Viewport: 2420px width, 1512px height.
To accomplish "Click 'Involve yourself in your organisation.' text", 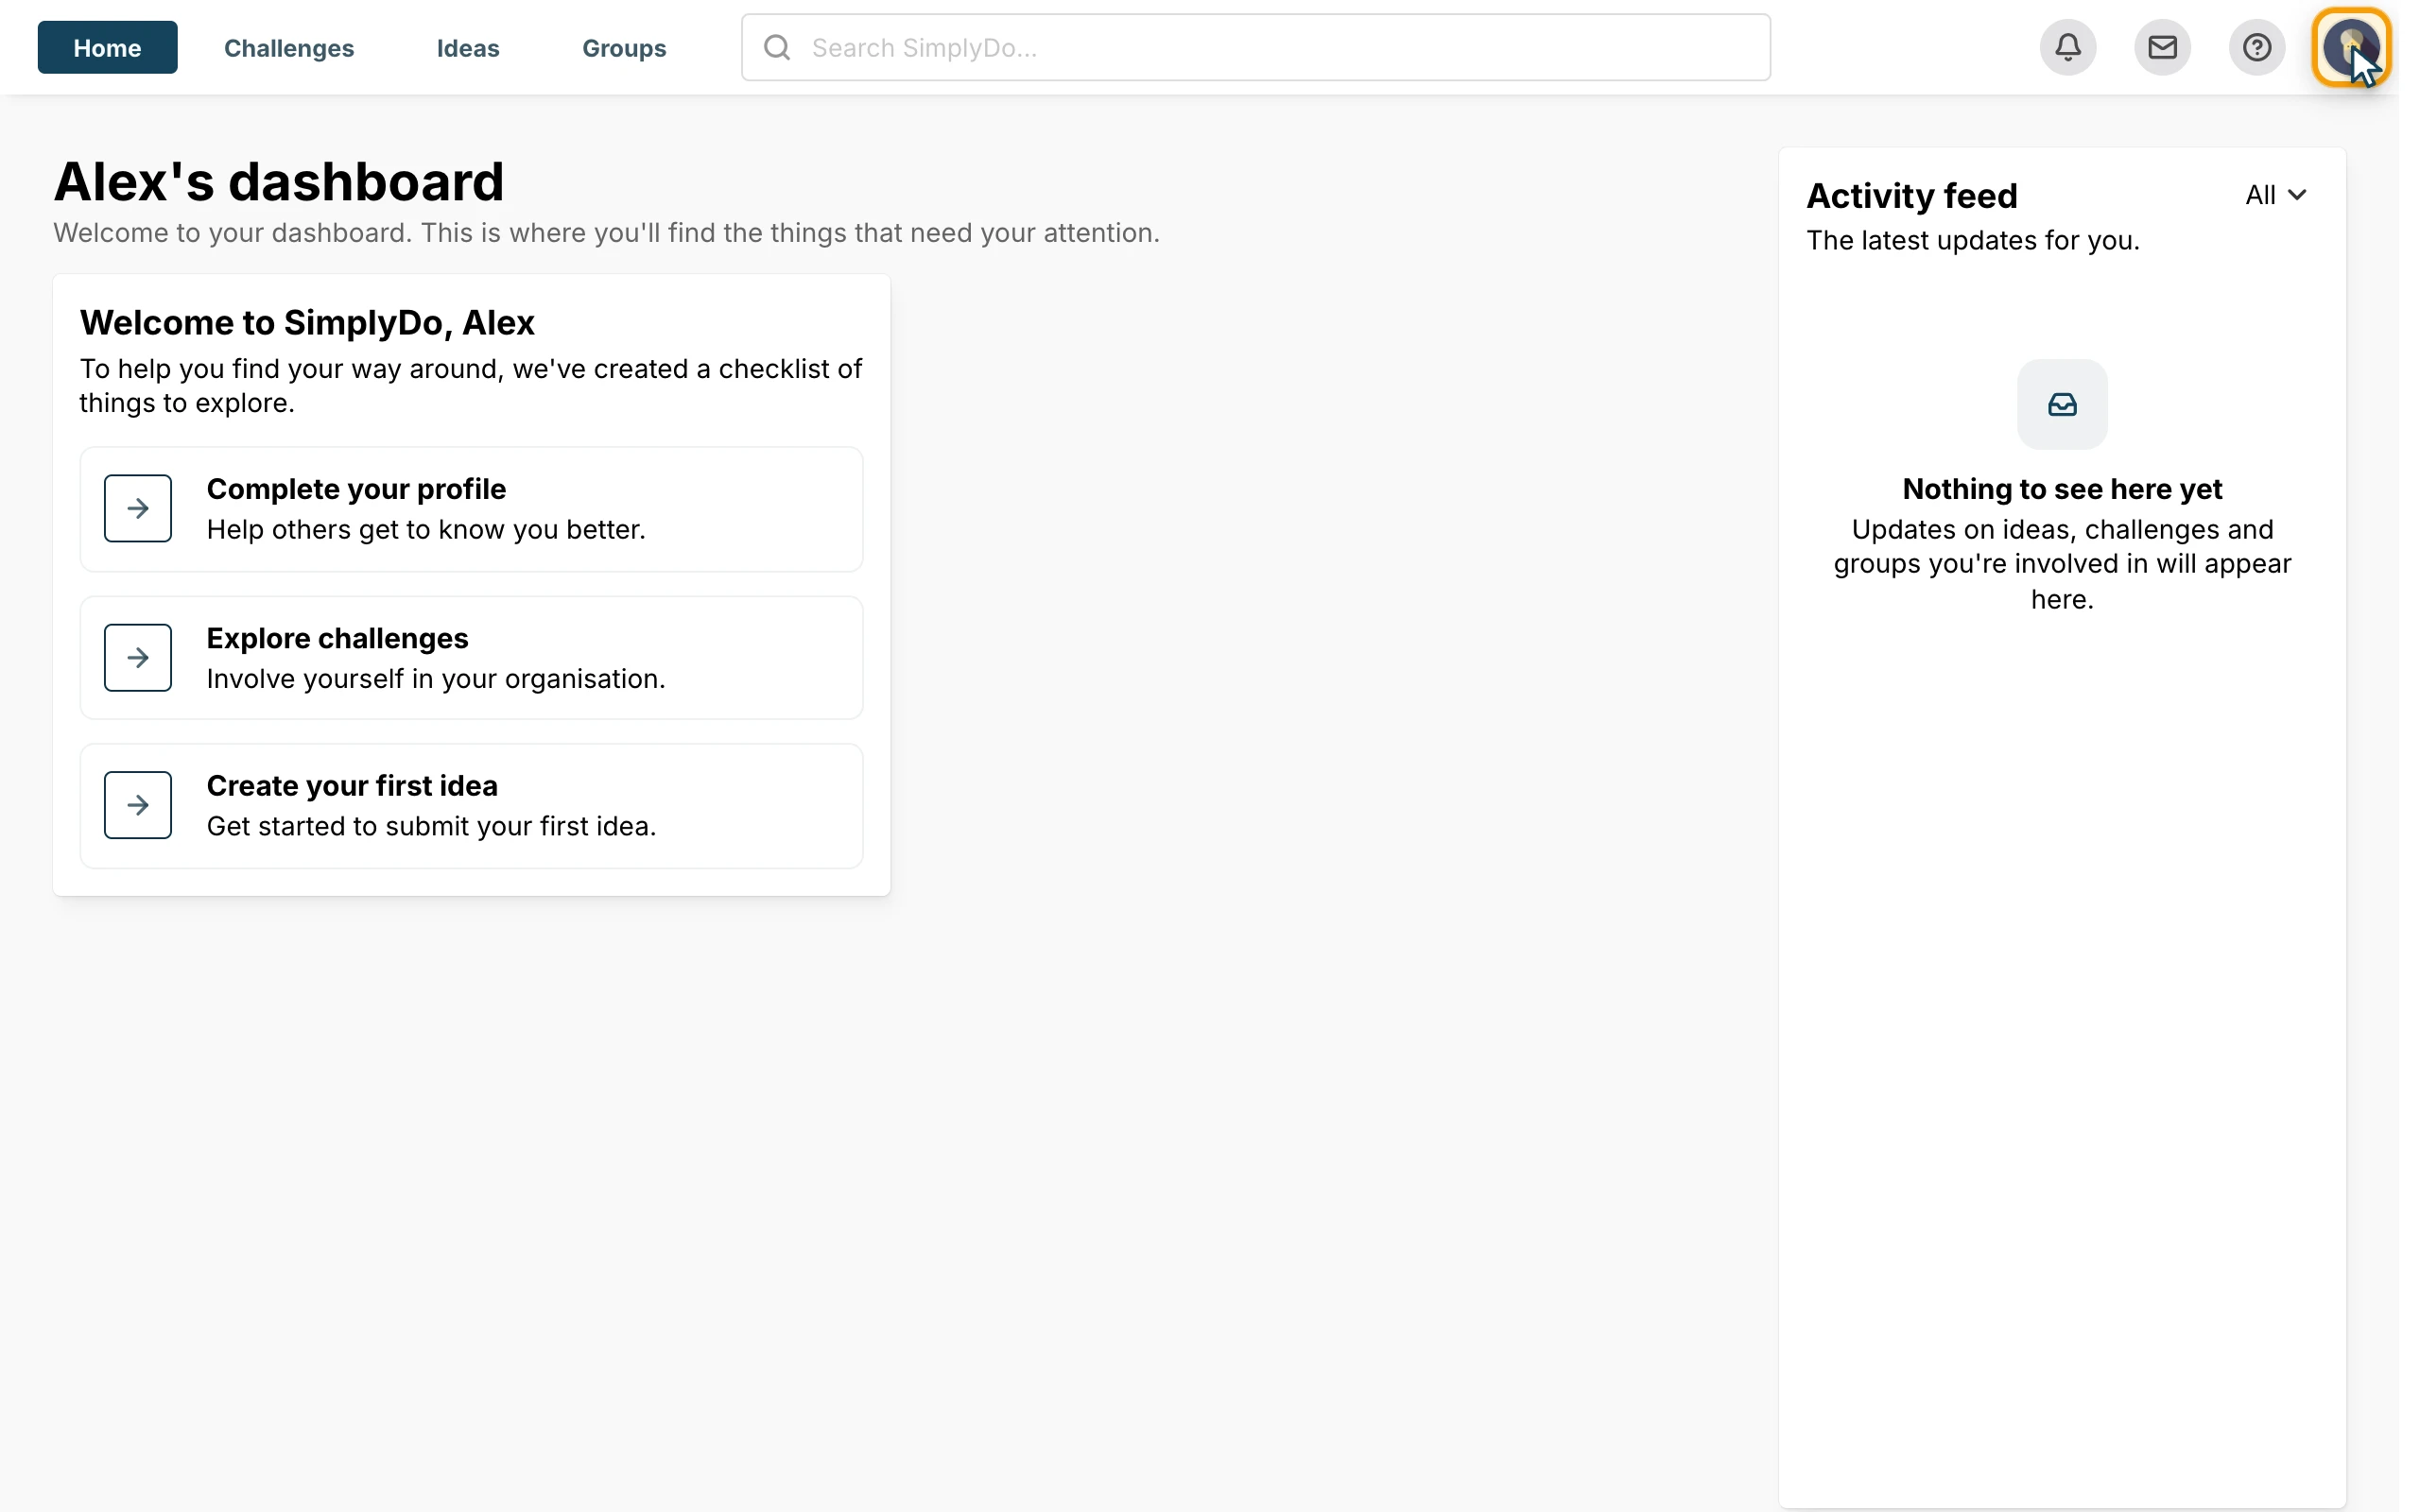I will (x=436, y=678).
